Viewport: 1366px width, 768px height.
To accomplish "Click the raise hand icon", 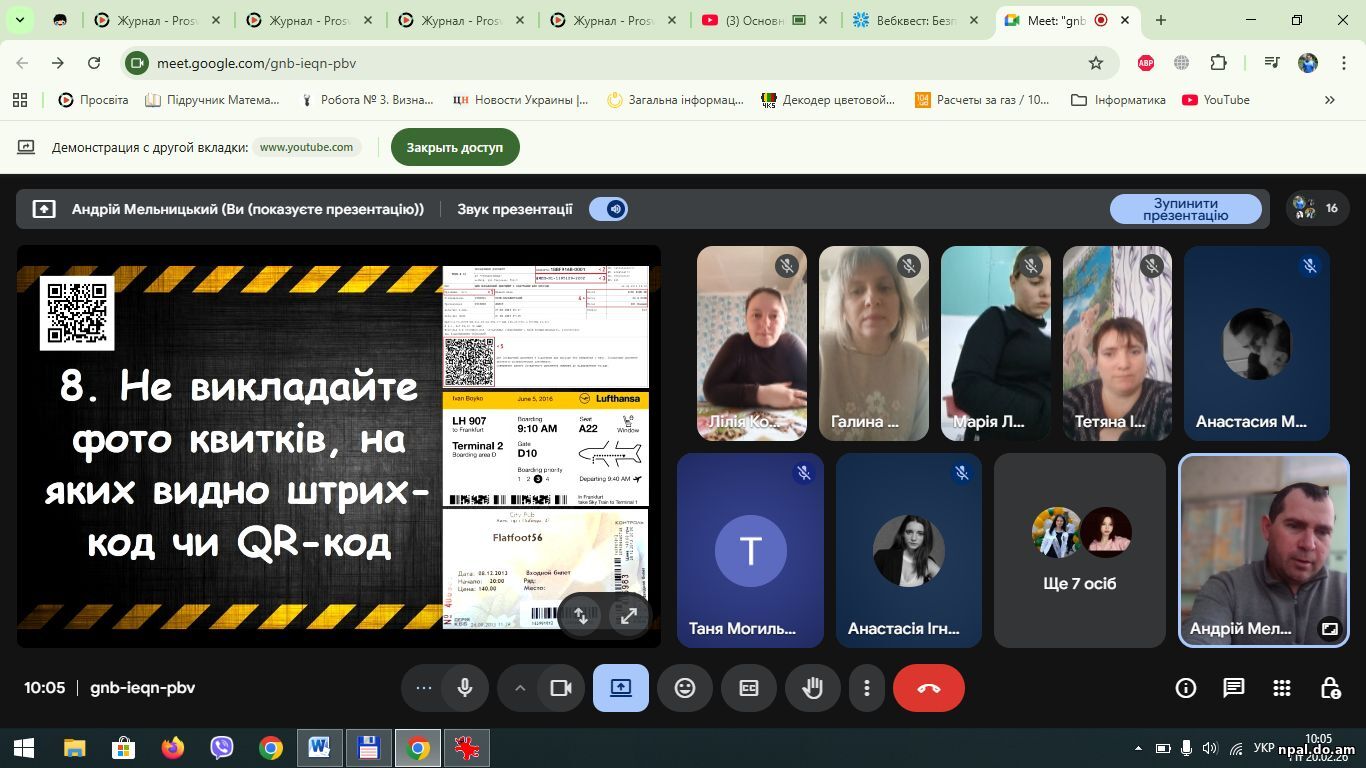I will coord(812,688).
